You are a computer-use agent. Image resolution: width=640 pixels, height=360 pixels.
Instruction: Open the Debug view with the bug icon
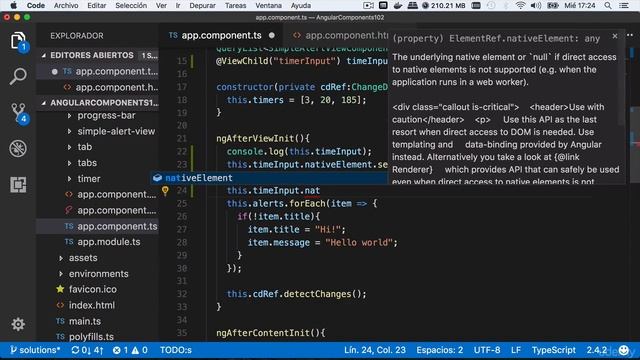coord(18,148)
